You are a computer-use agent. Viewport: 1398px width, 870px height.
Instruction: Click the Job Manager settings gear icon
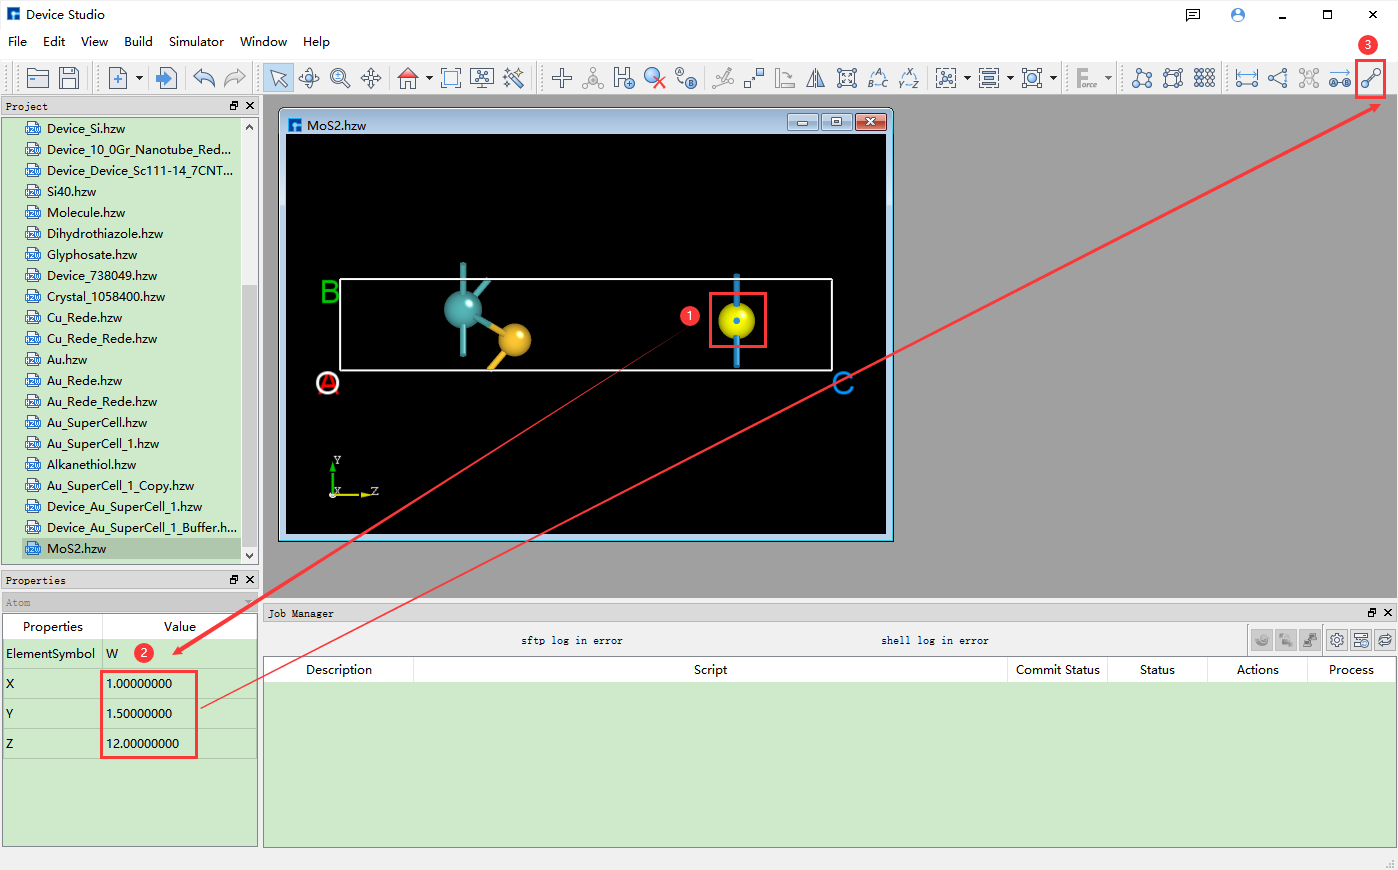1337,640
